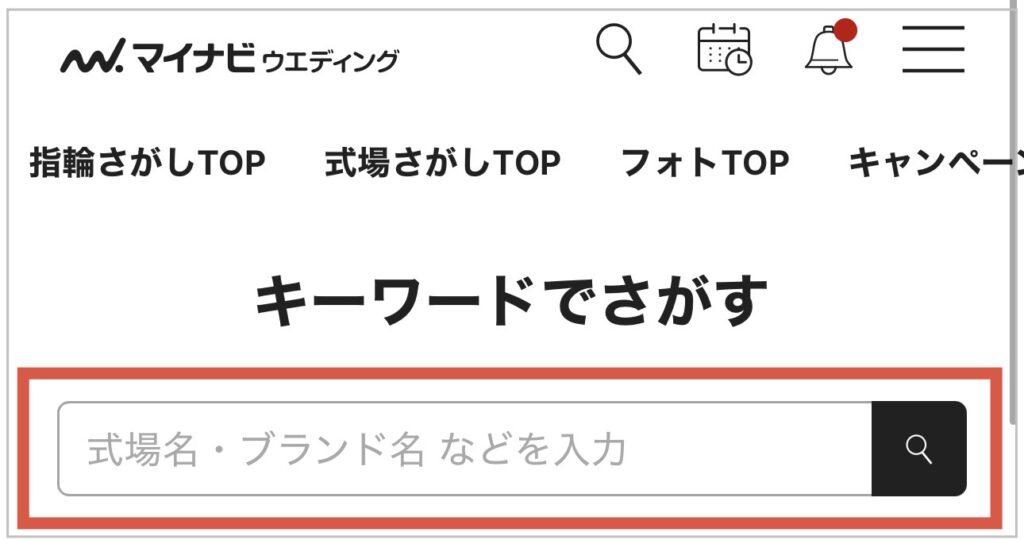Open the calendar with clock icon
The height and width of the screenshot is (540, 1024).
pyautogui.click(x=724, y=49)
